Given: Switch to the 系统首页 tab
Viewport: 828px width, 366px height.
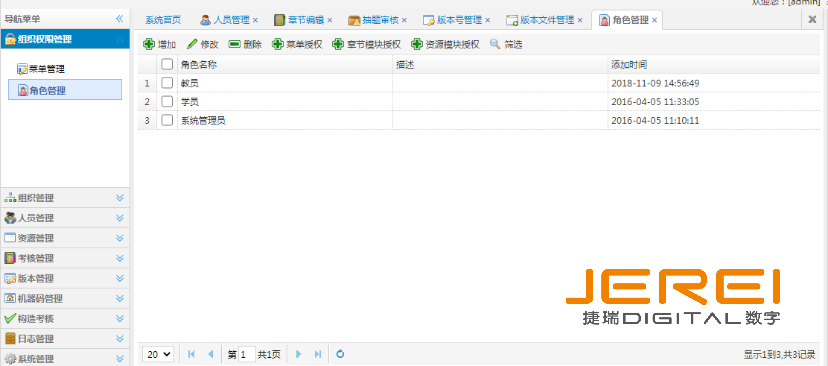Looking at the screenshot, I should coord(163,20).
